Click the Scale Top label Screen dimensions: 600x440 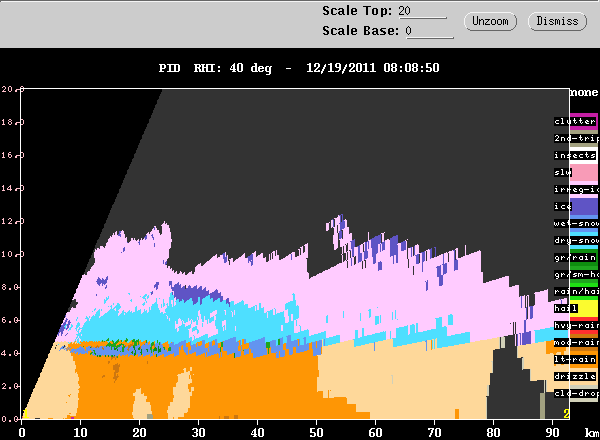(357, 11)
